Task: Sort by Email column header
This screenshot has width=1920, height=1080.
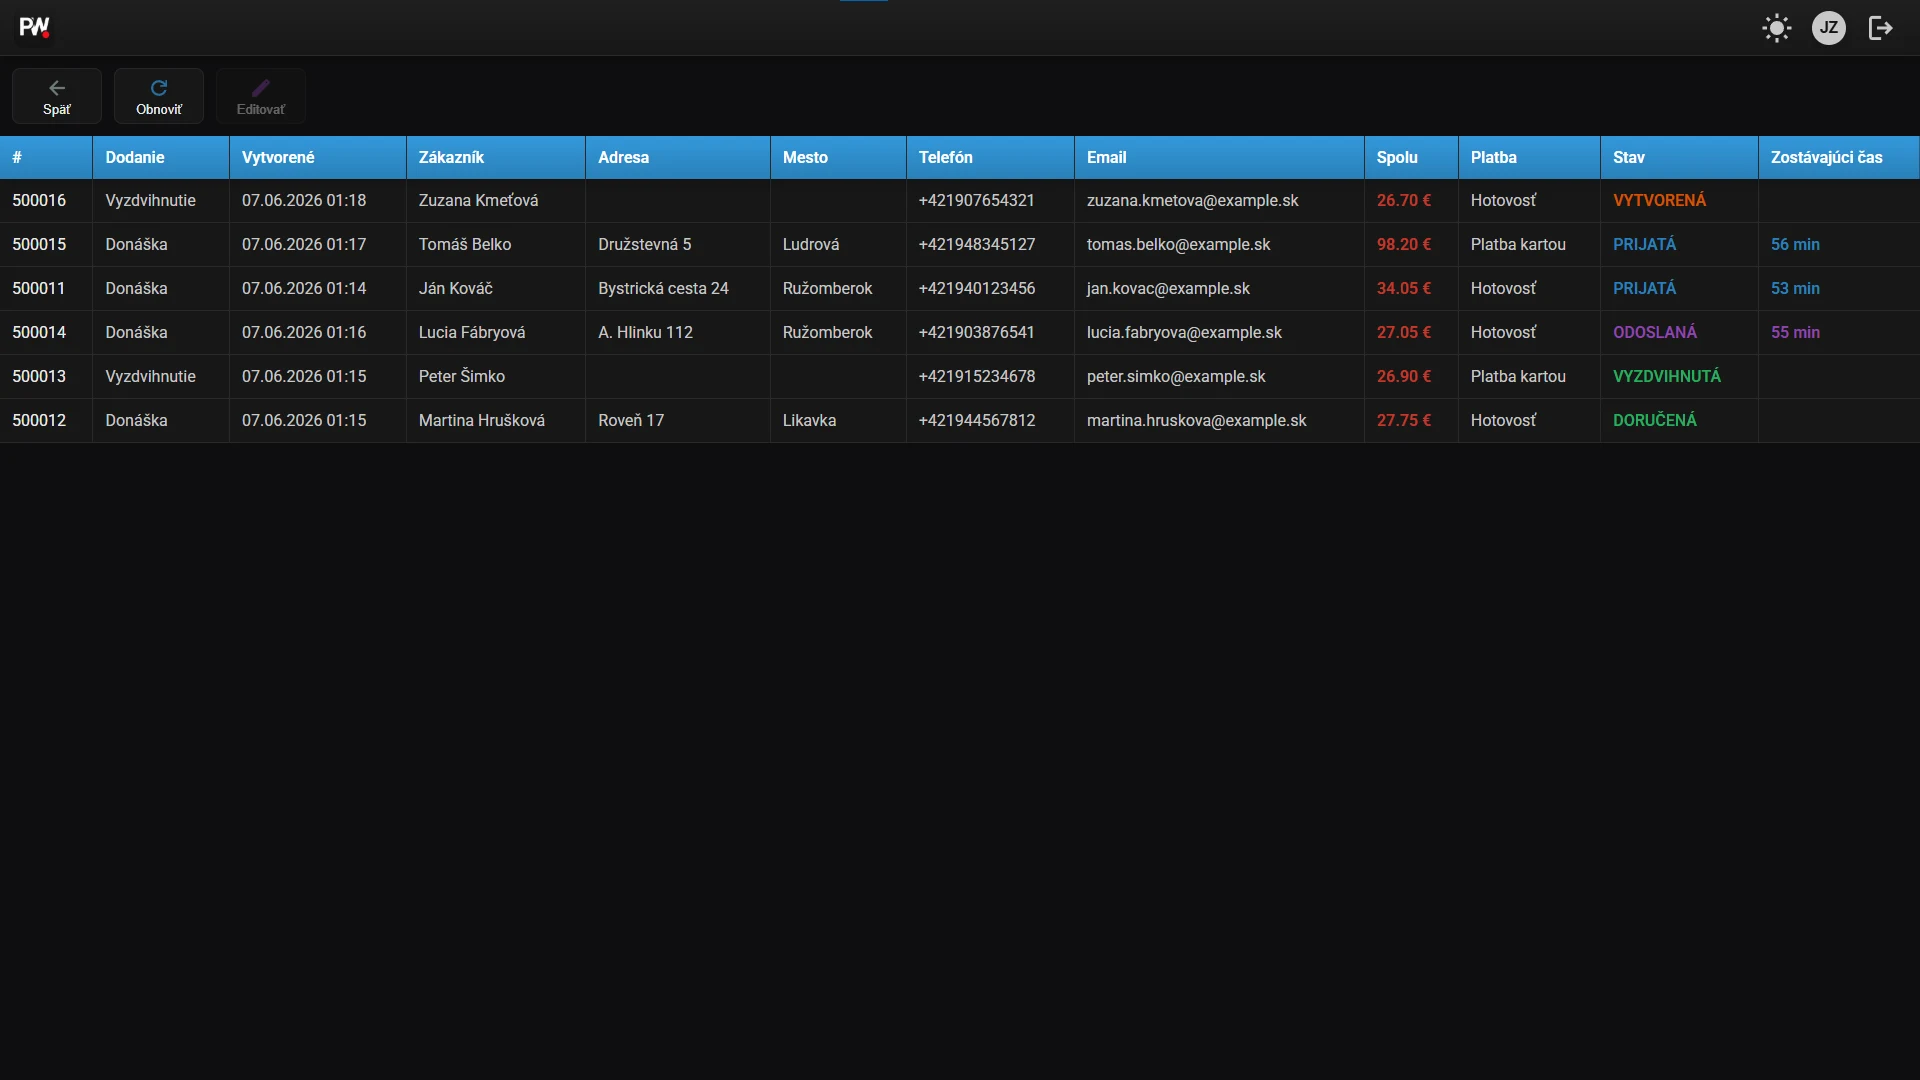Action: [x=1219, y=157]
